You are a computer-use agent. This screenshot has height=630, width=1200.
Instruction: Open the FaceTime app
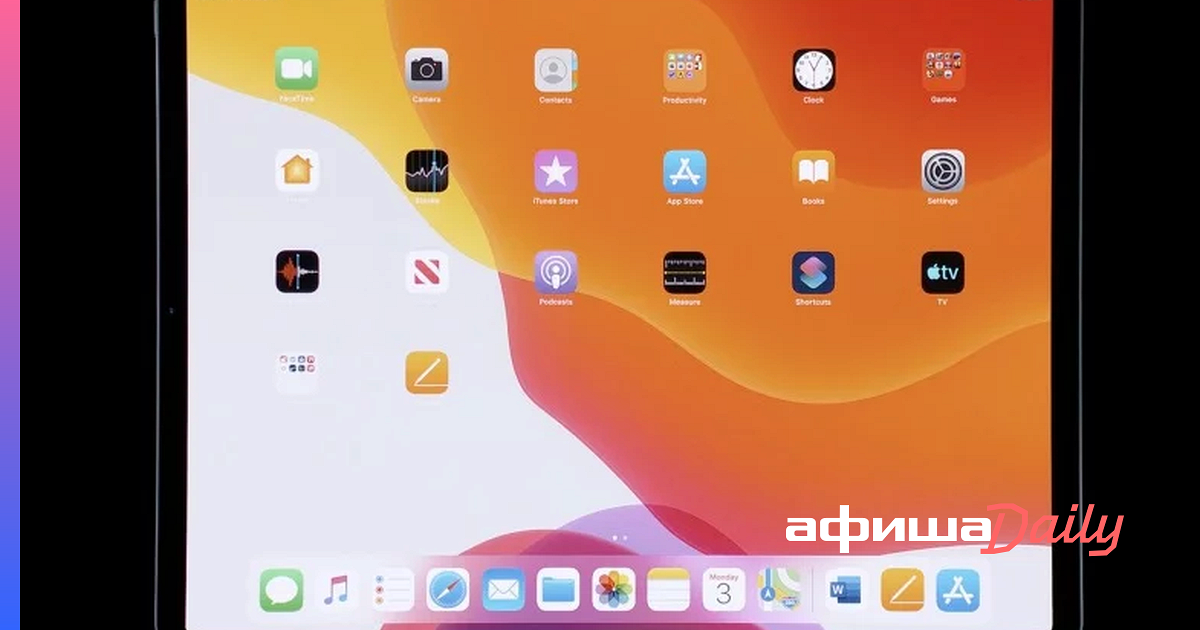coord(297,69)
